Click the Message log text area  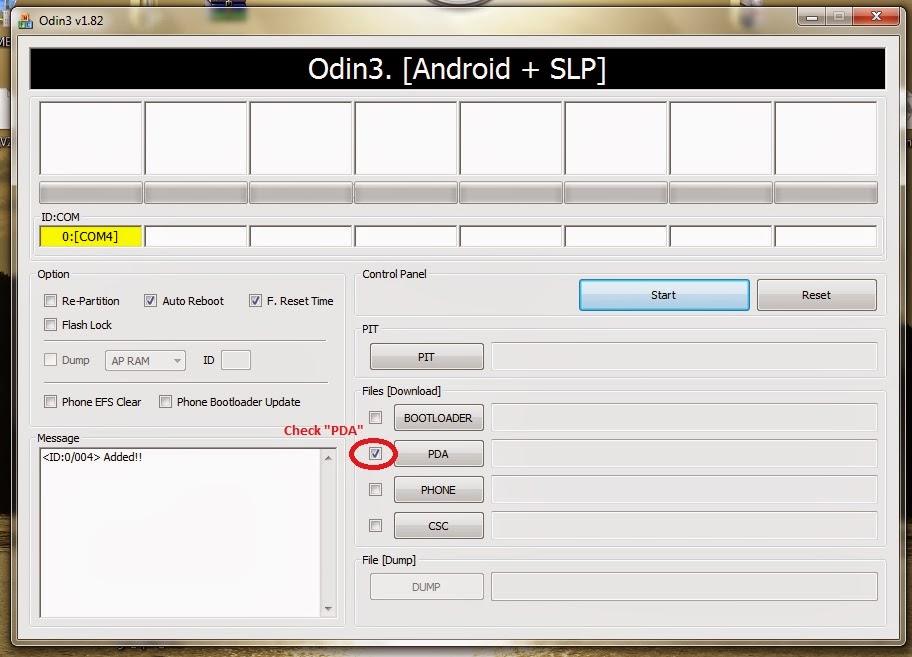(x=180, y=532)
